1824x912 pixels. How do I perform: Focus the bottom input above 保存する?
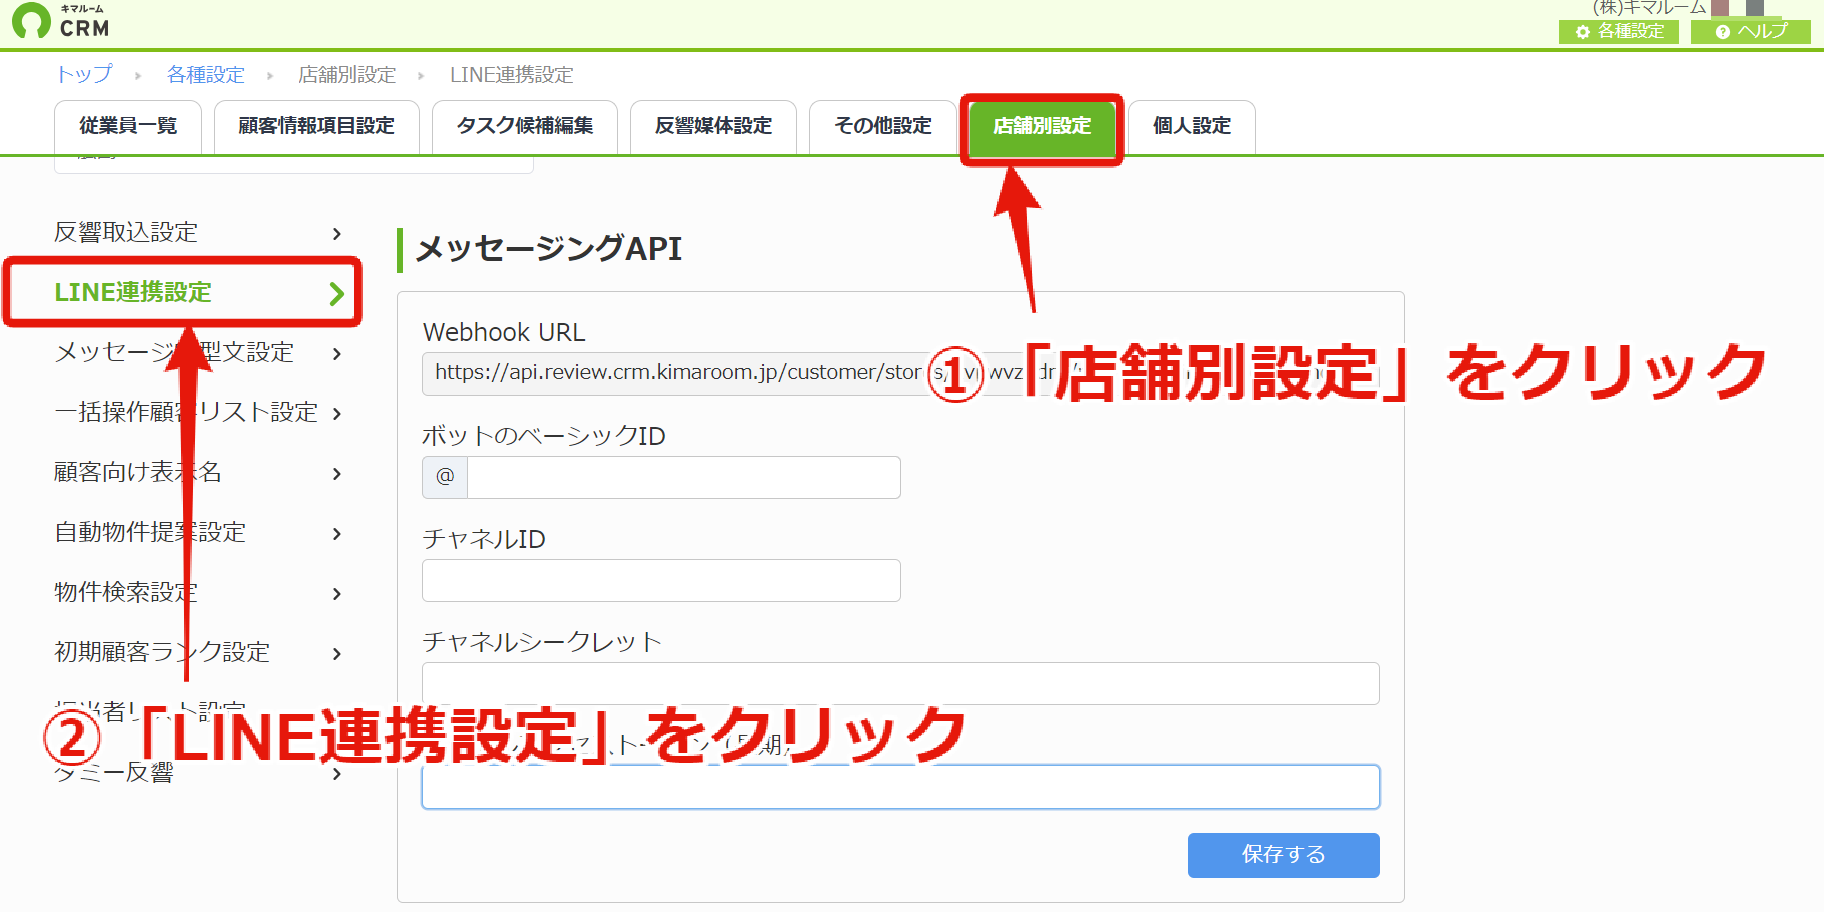pyautogui.click(x=901, y=787)
